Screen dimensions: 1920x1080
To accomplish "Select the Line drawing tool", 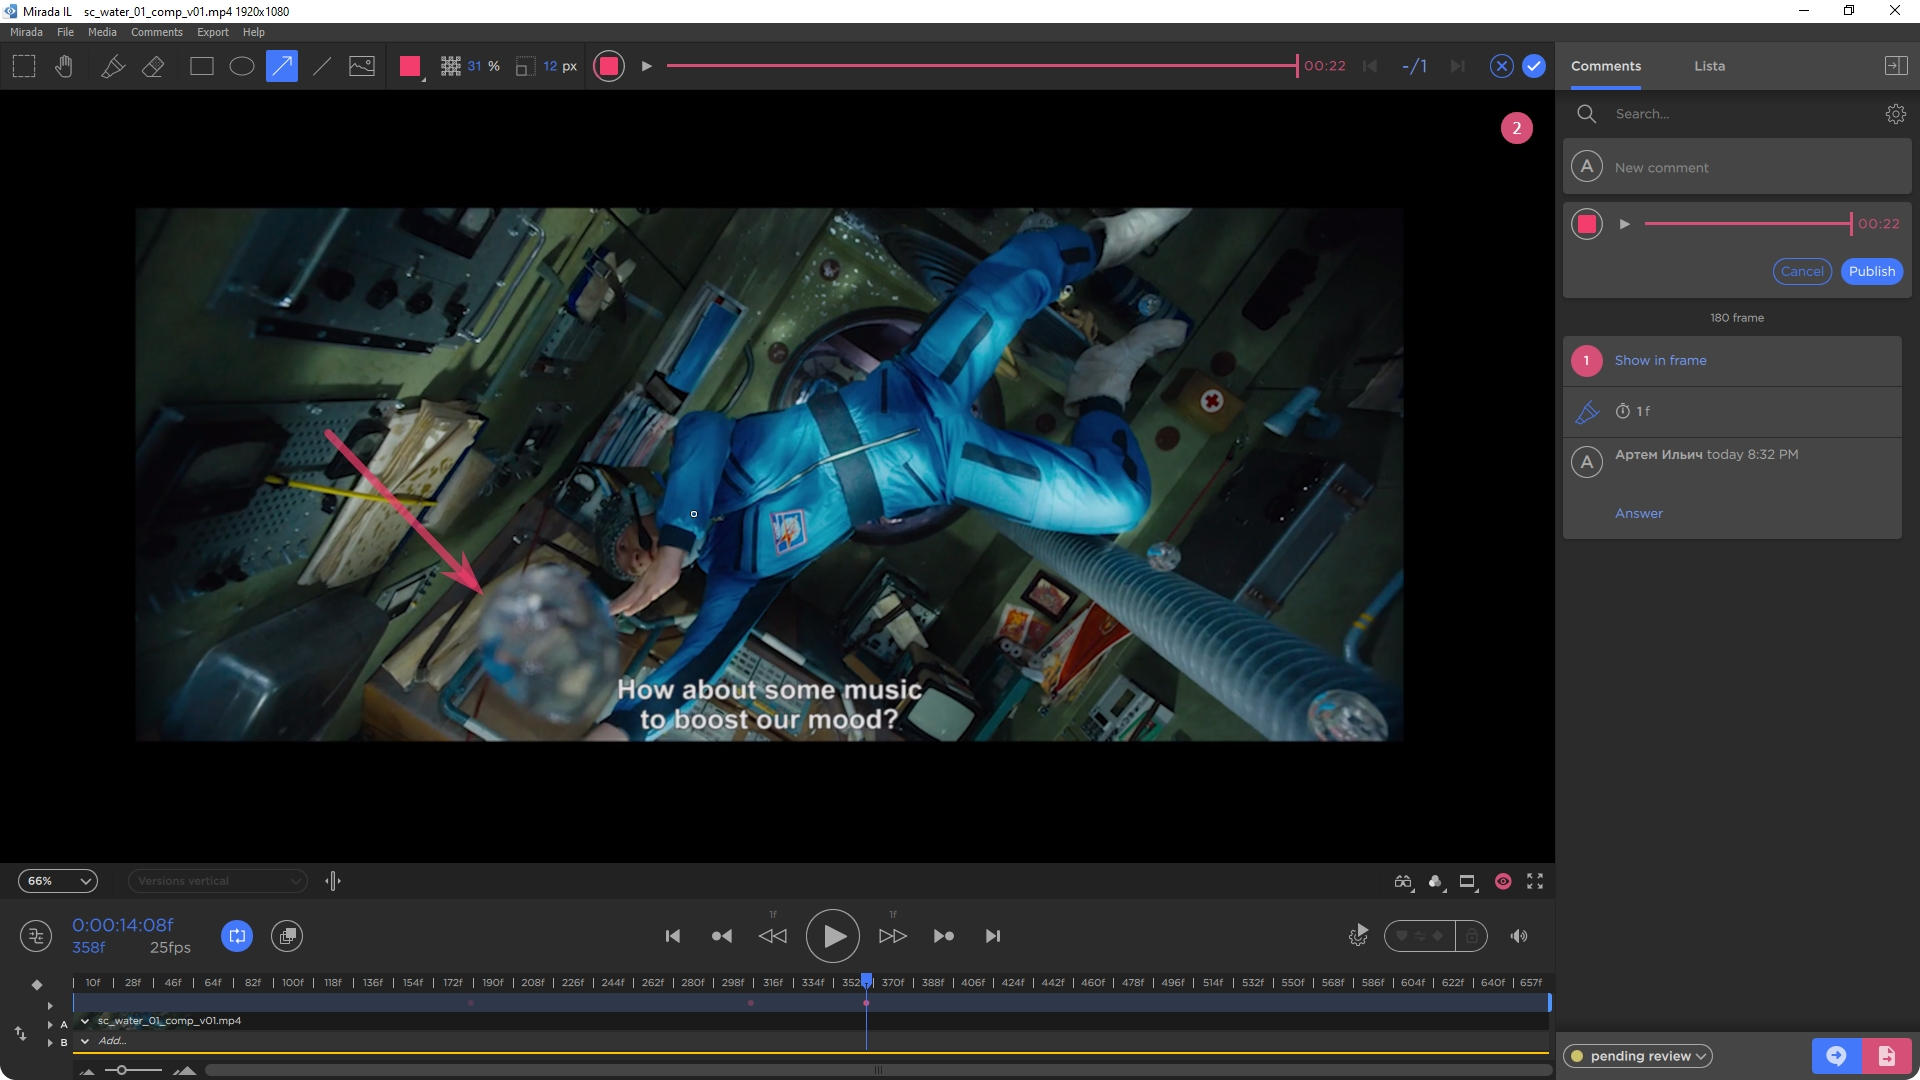I will click(x=322, y=66).
